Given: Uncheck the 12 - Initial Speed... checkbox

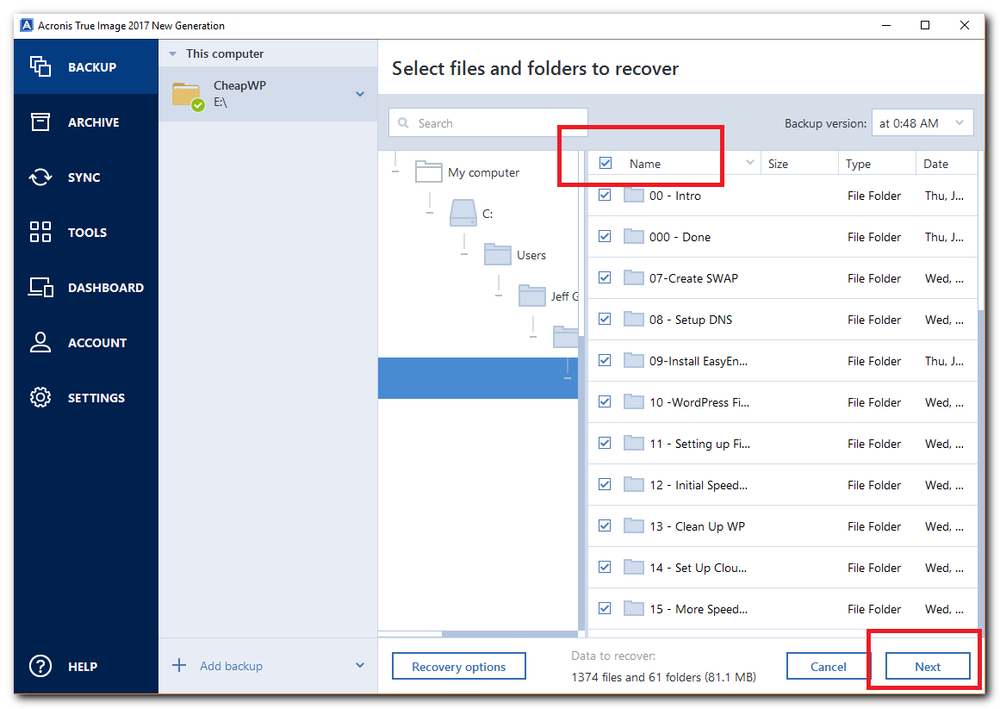Looking at the screenshot, I should click(605, 485).
